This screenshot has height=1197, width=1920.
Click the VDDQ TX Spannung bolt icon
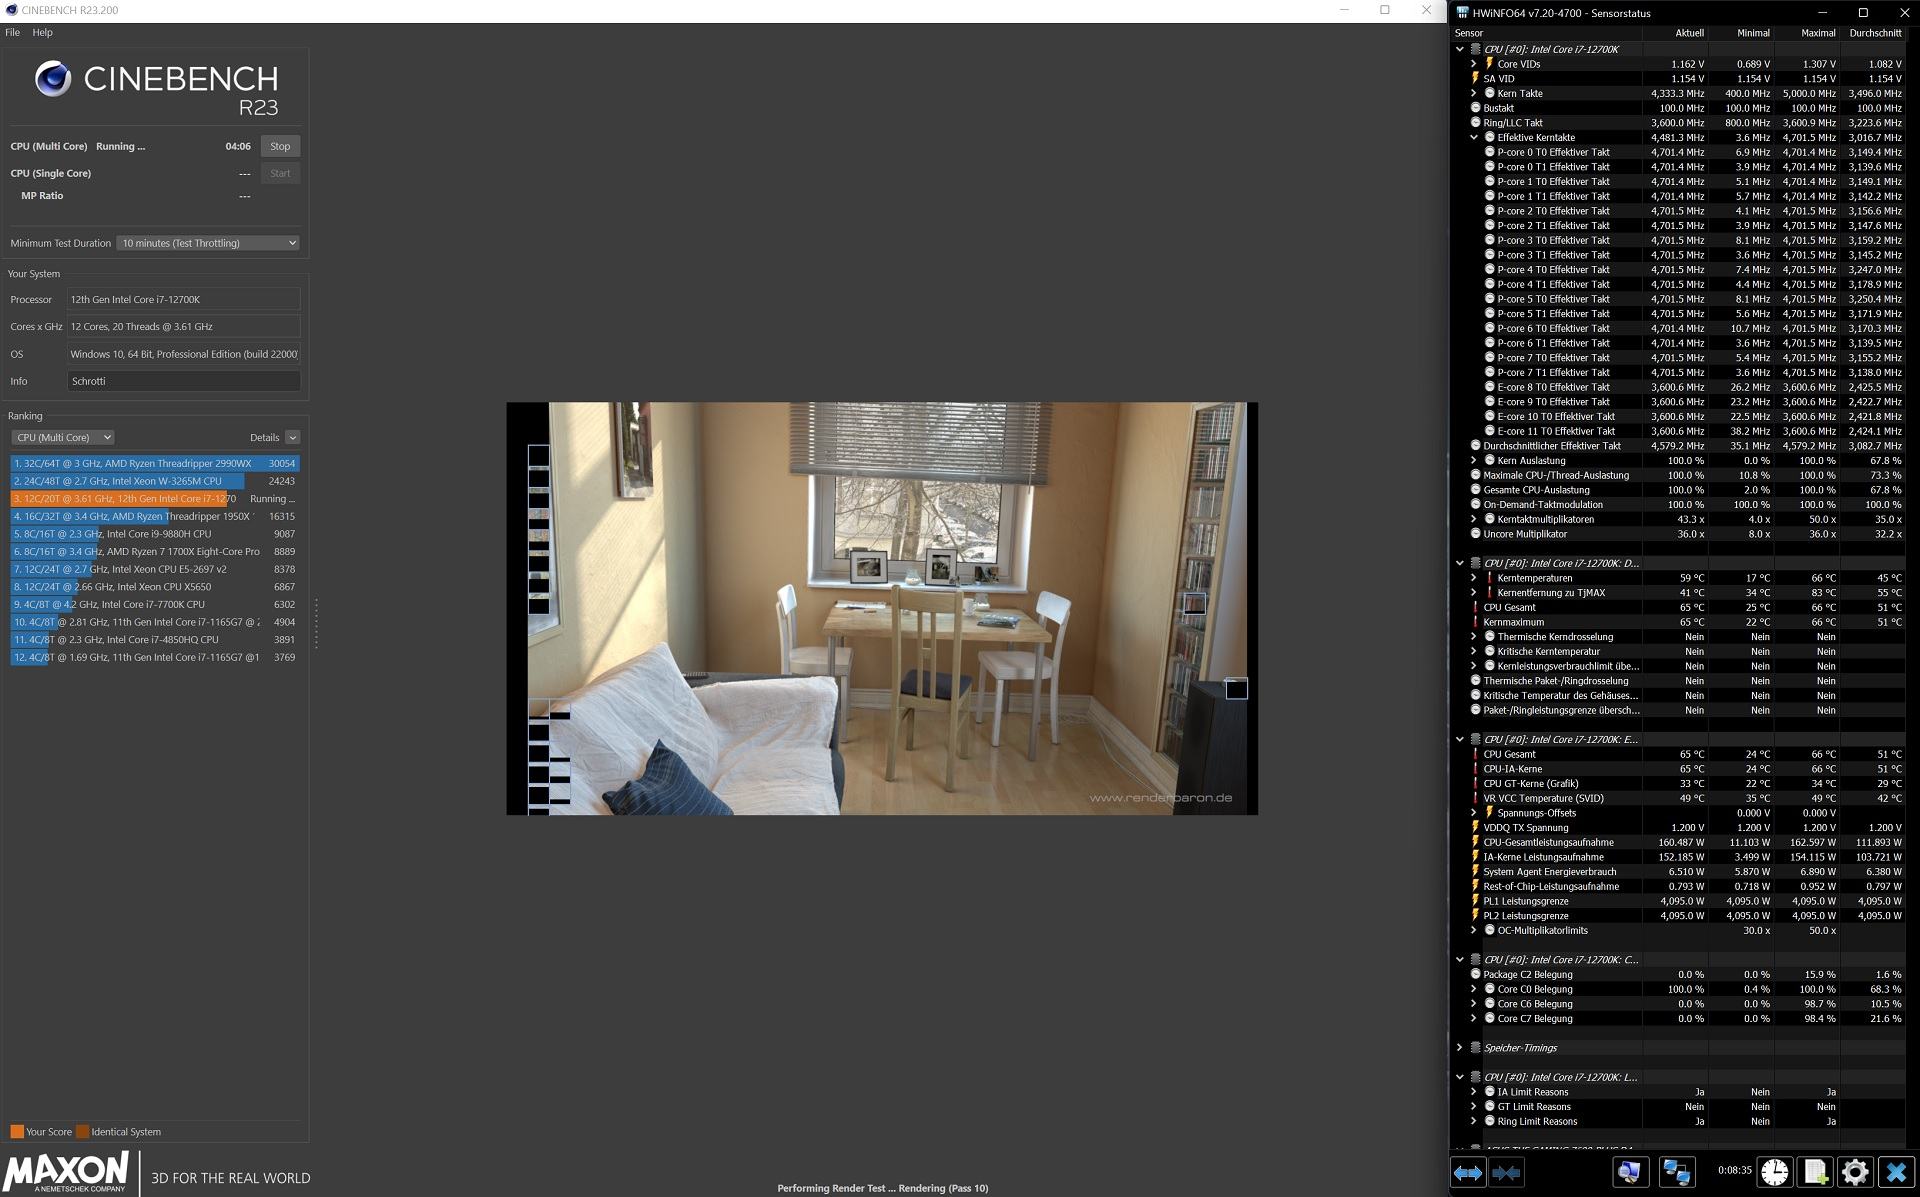(1475, 828)
